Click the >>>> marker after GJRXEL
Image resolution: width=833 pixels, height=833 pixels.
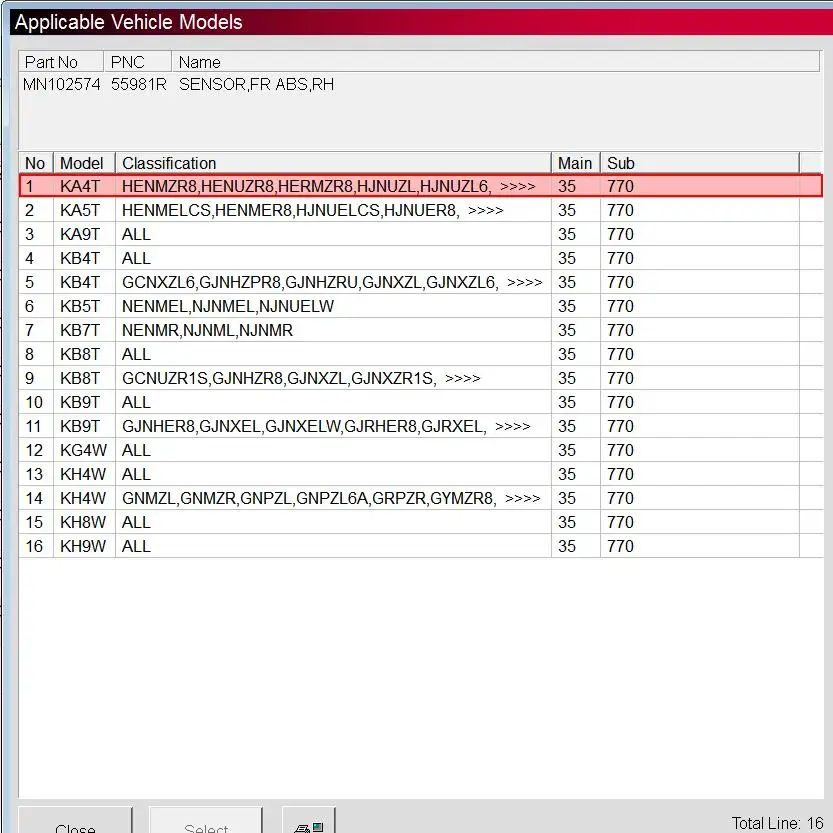point(513,426)
